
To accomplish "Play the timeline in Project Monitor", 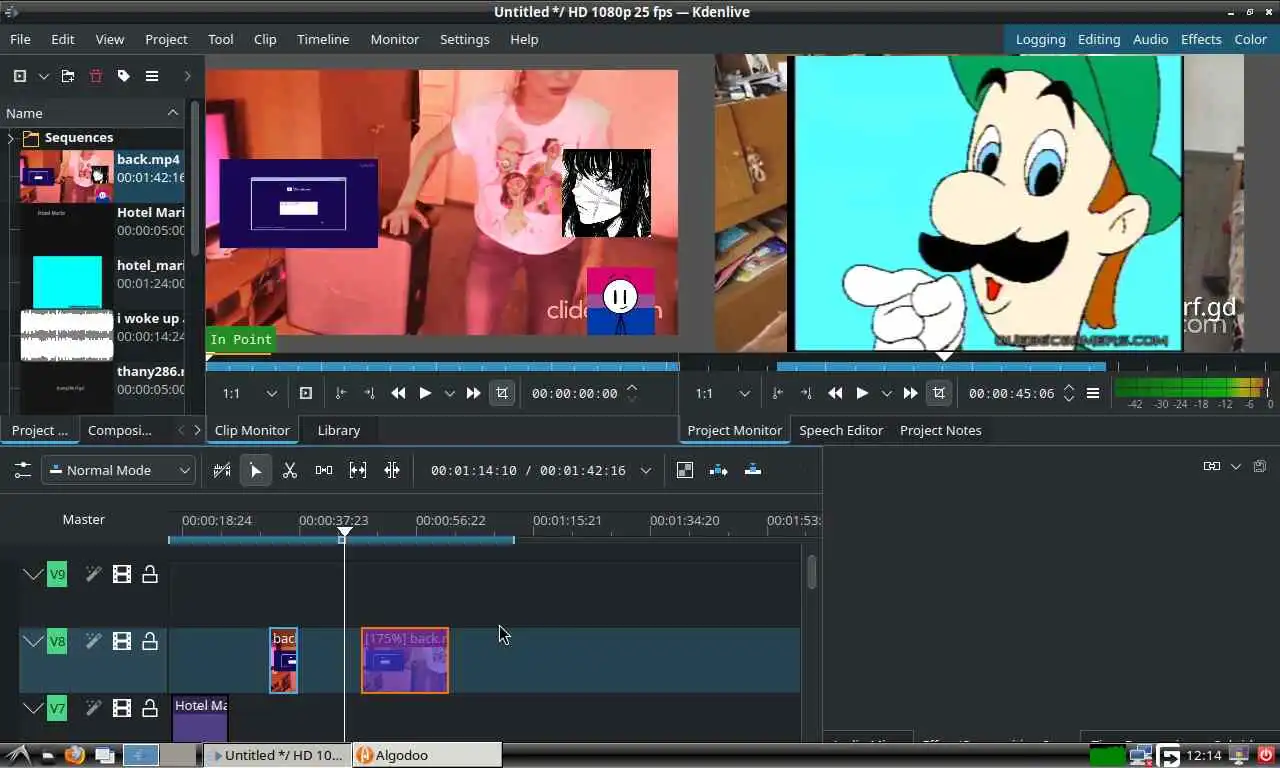I will click(862, 393).
